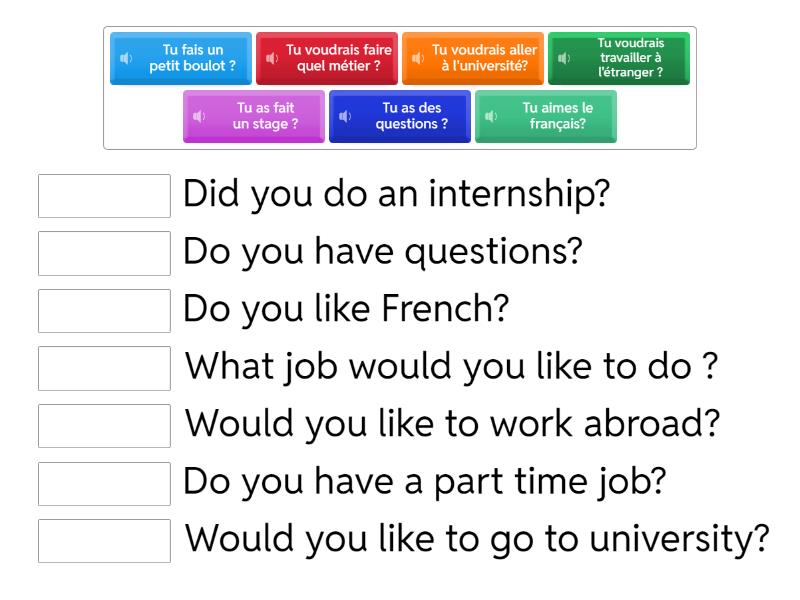This screenshot has height=600, width=800.
Task: Click answer box beside 'Do you have questions?'
Action: tap(104, 253)
